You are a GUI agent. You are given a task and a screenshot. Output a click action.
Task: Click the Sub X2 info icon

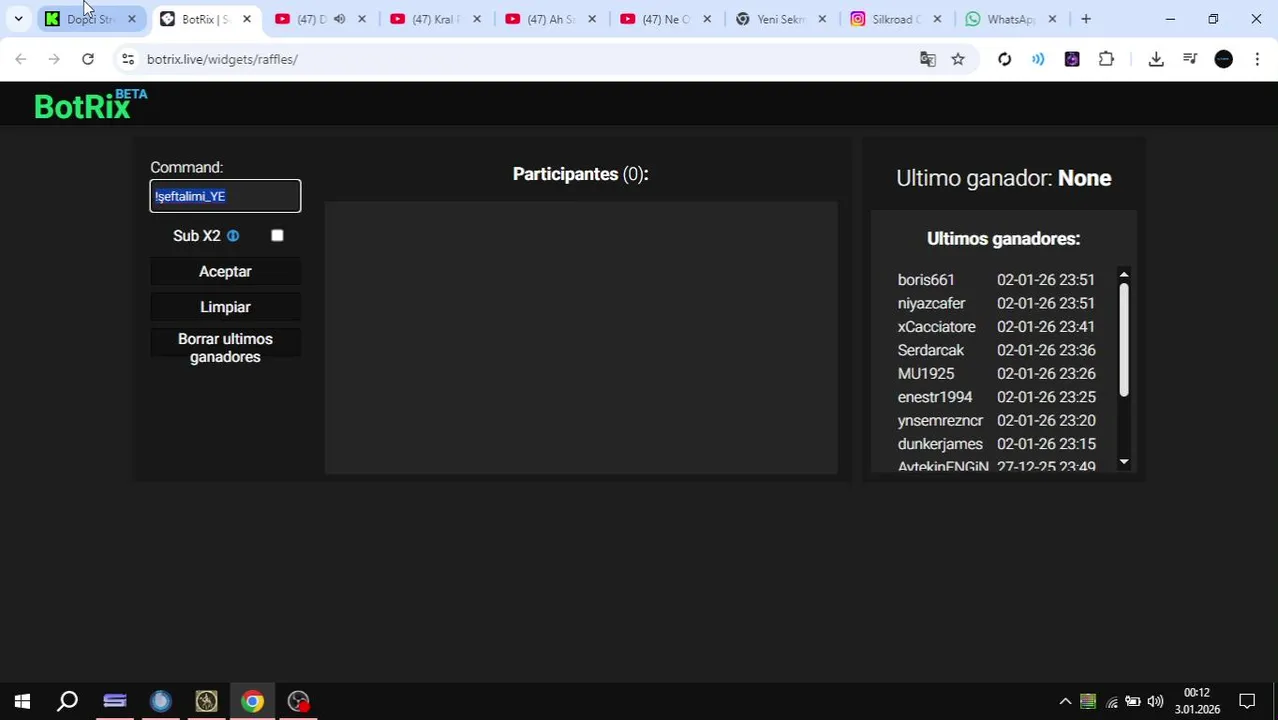tap(233, 236)
